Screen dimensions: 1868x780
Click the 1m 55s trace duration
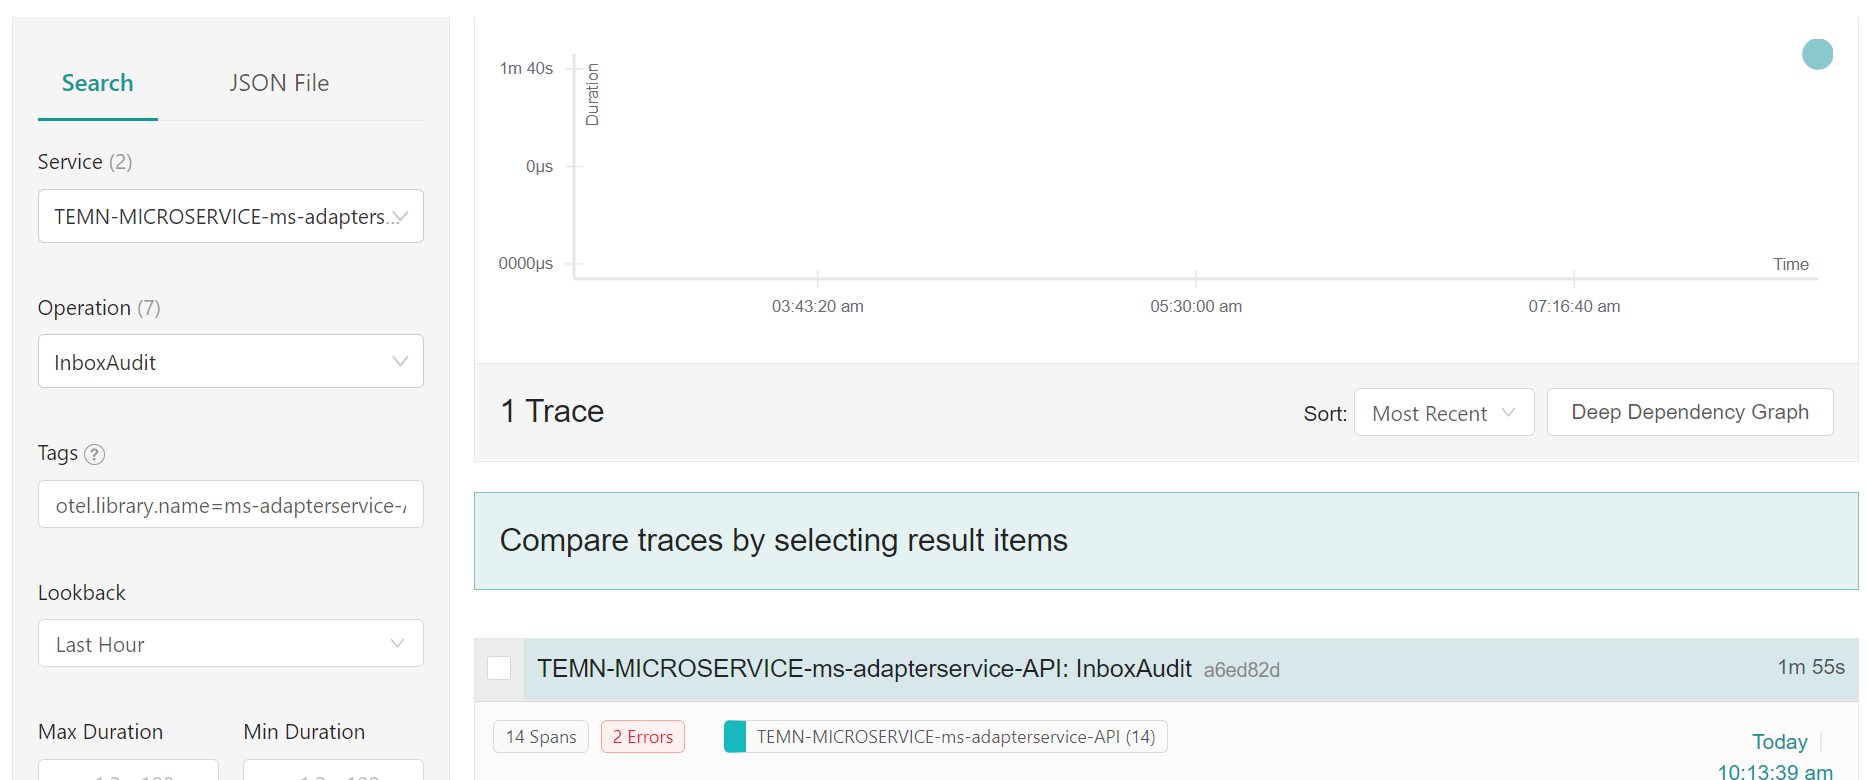point(1810,667)
